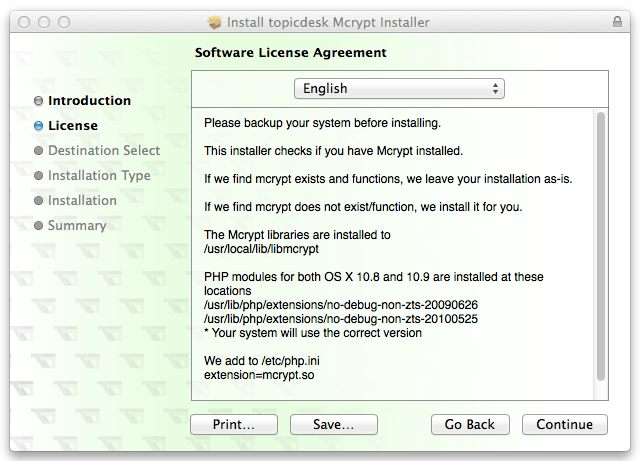Click text 'Please backup your system before installing.'
This screenshot has height=461, width=642.
(x=323, y=123)
